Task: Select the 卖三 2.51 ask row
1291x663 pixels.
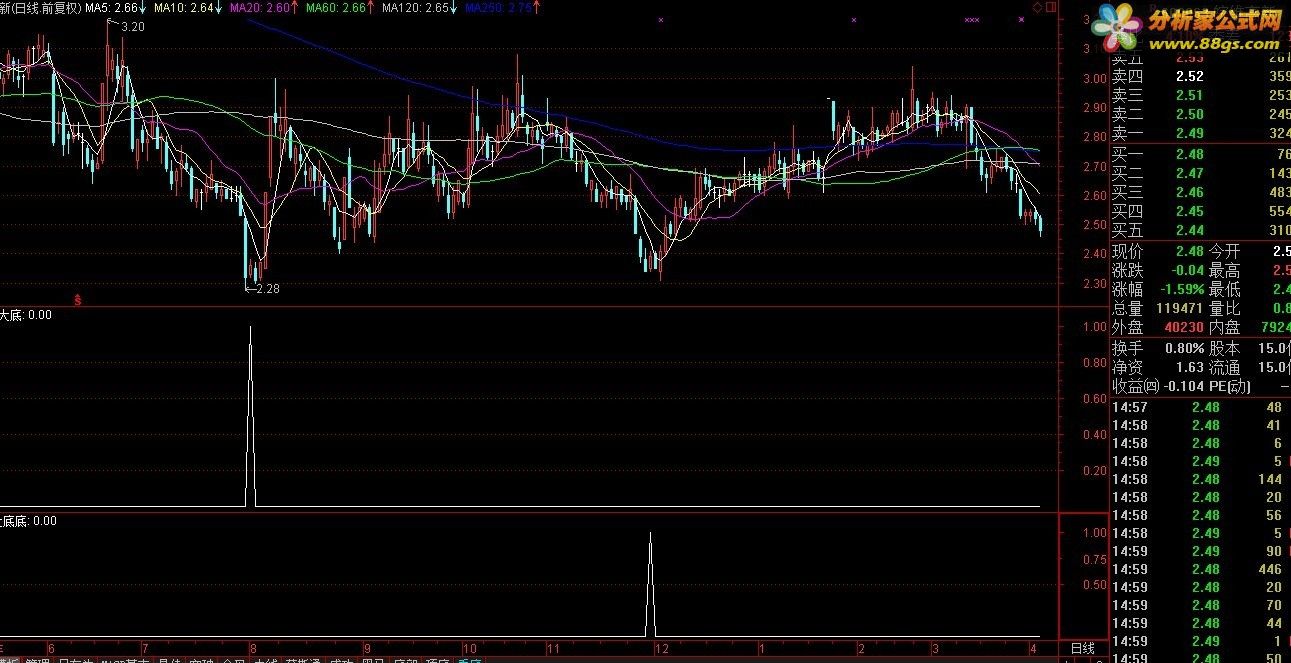Action: pyautogui.click(x=1201, y=95)
